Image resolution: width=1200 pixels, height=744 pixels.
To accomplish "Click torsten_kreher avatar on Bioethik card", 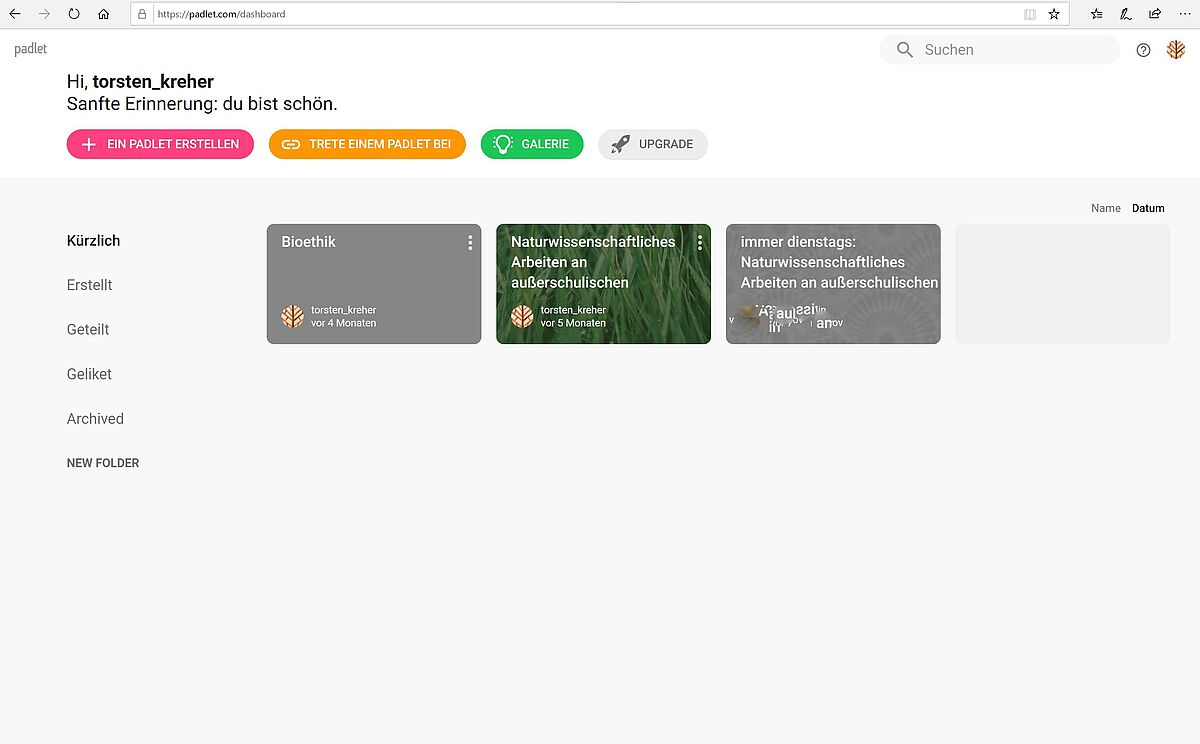I will [292, 317].
